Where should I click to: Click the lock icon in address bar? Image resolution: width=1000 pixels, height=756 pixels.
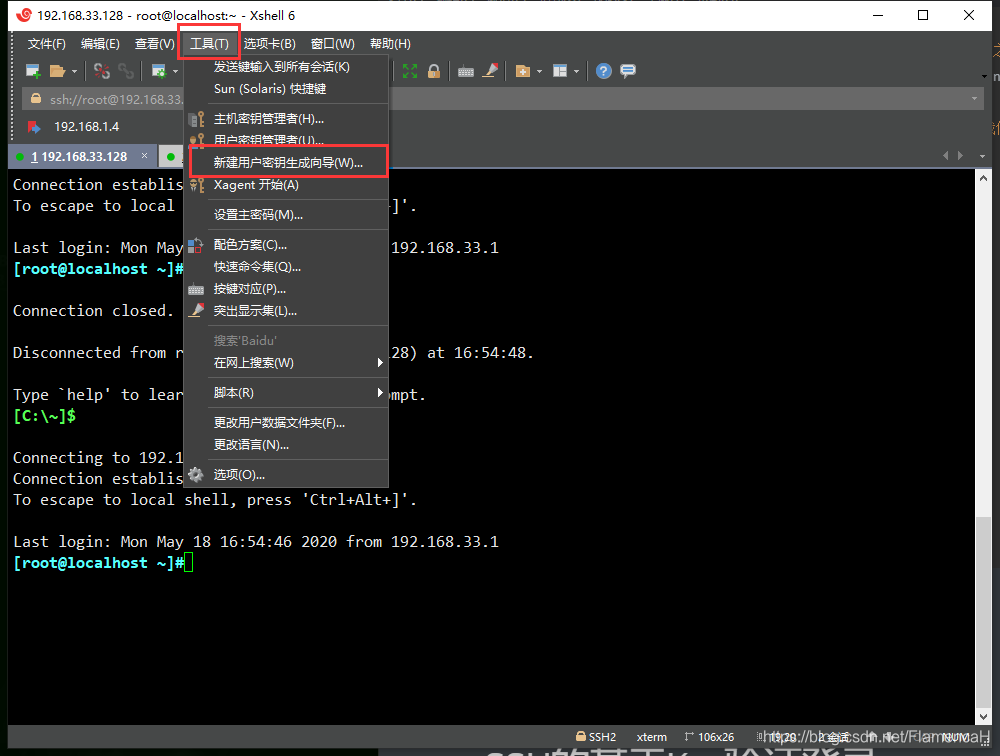(x=36, y=99)
